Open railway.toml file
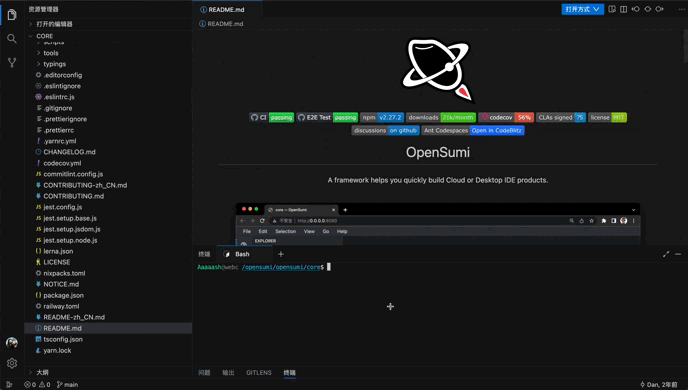Viewport: 688px width, 390px height. tap(108, 306)
